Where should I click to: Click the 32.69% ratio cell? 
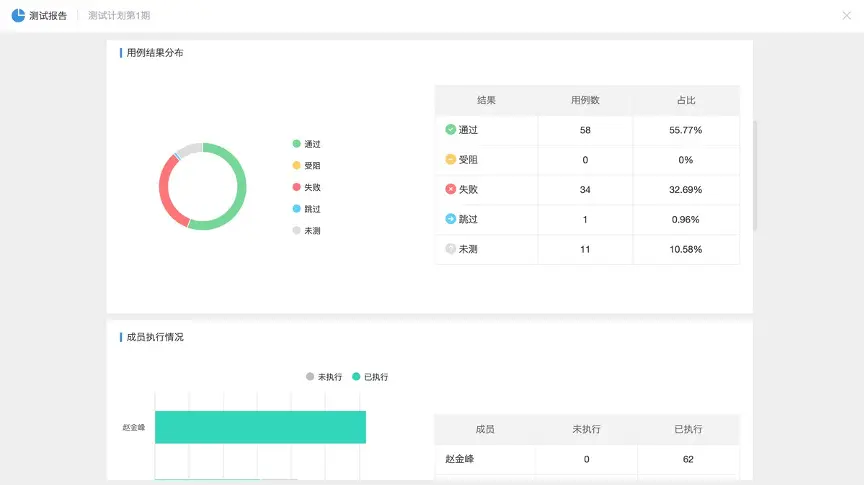pyautogui.click(x=685, y=190)
